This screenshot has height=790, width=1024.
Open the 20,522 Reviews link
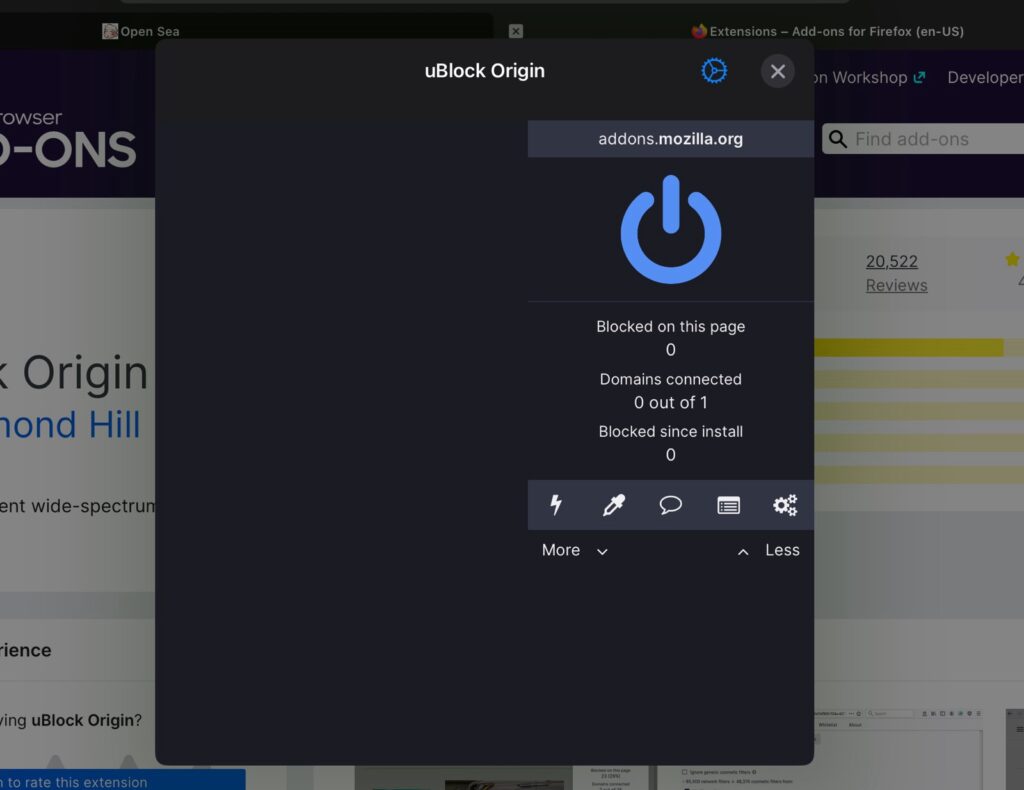click(x=896, y=273)
